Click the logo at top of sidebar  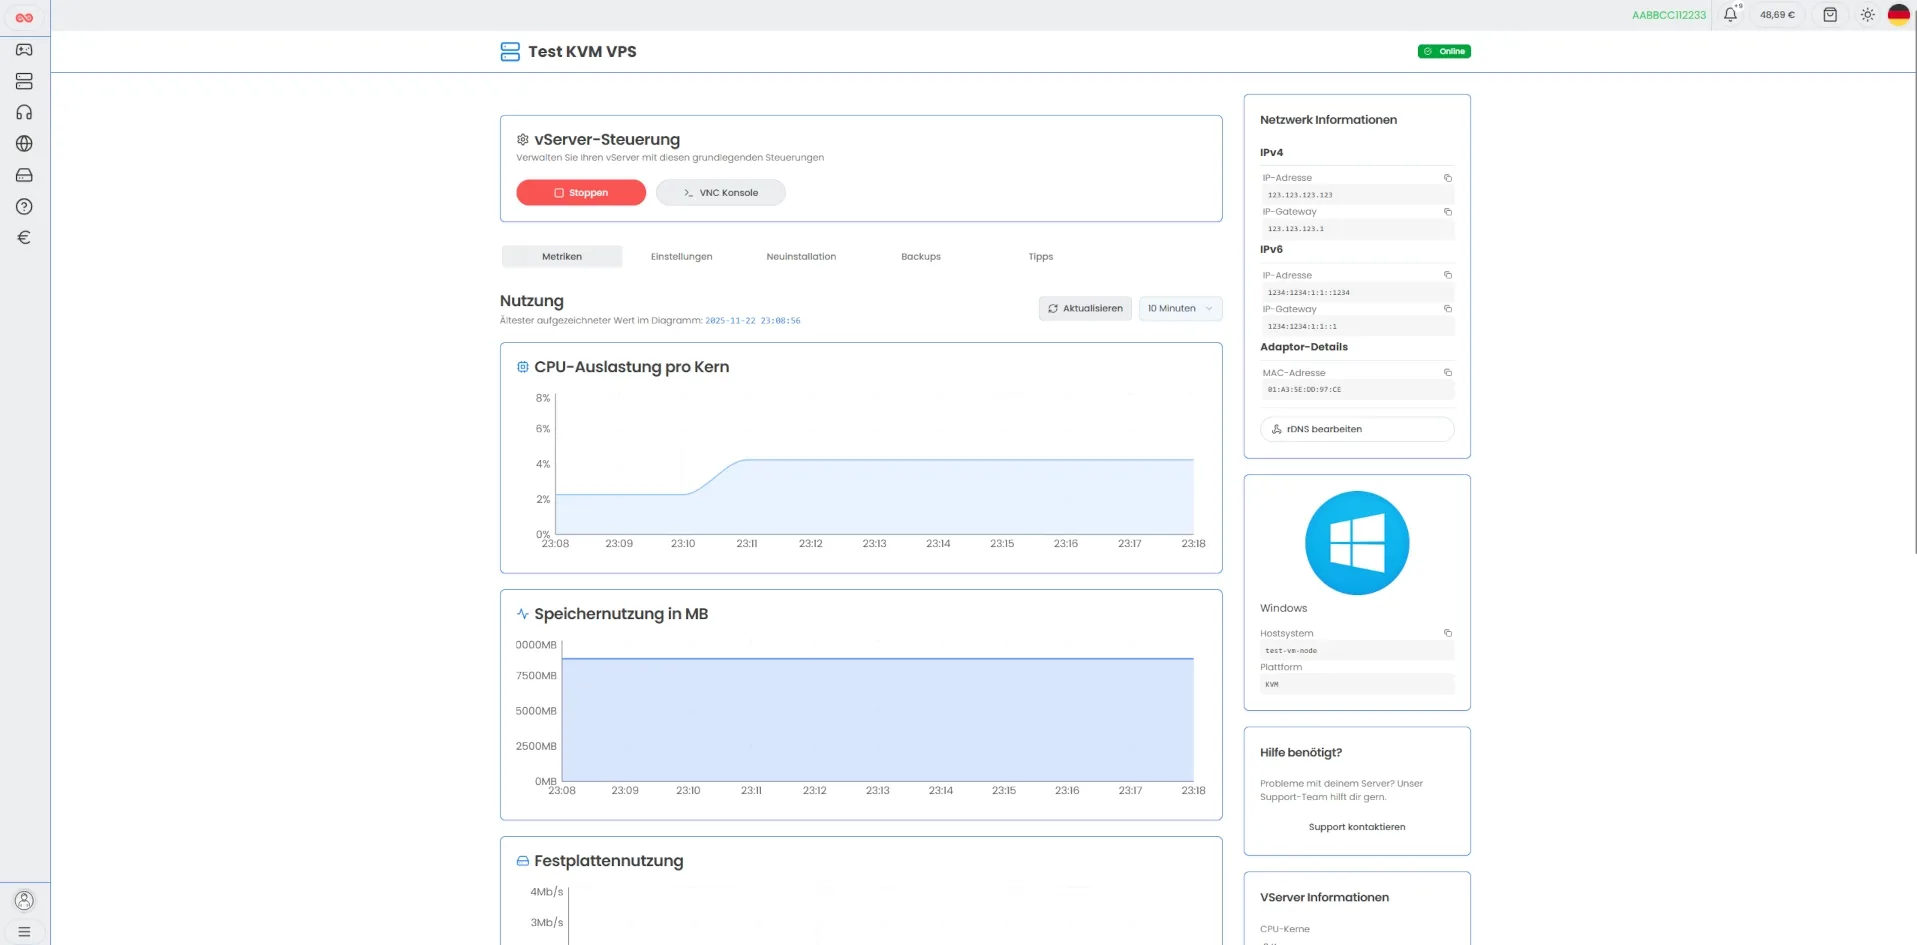pyautogui.click(x=24, y=18)
